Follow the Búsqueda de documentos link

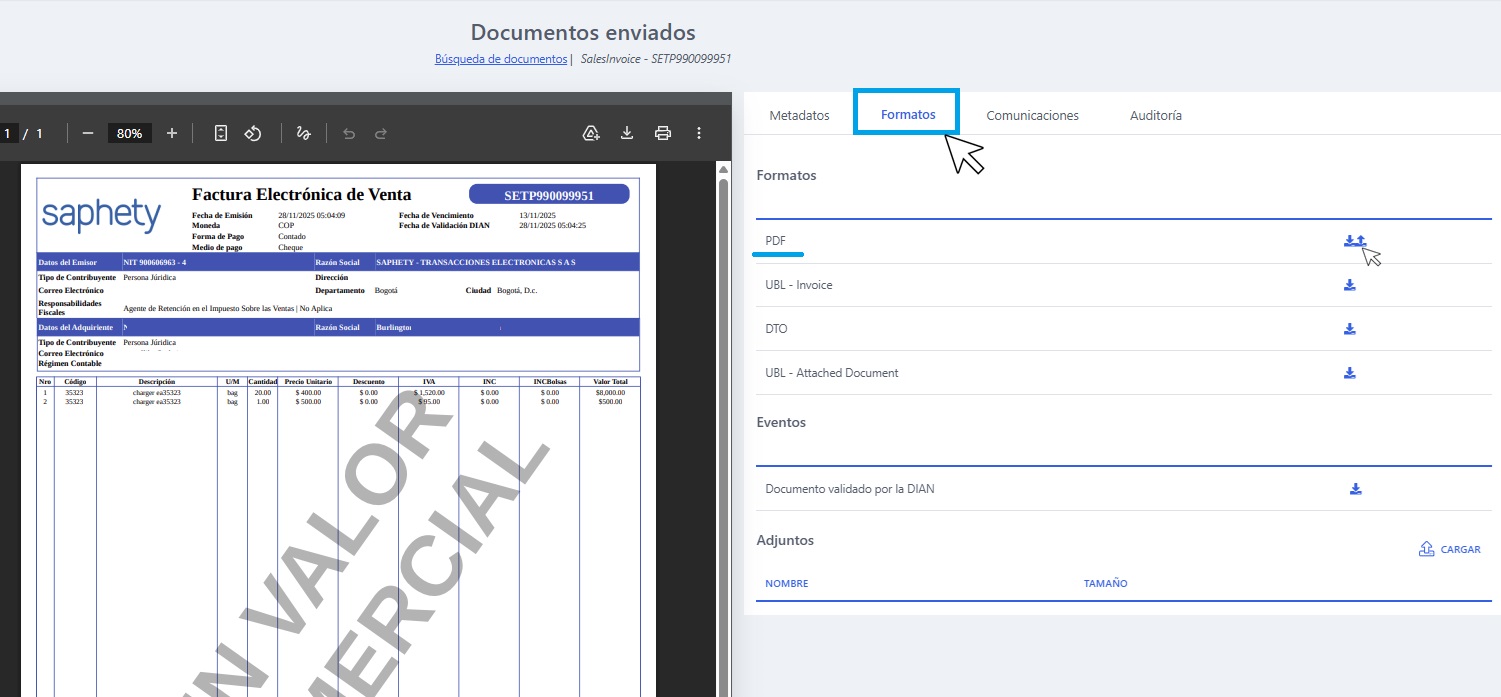[x=501, y=59]
